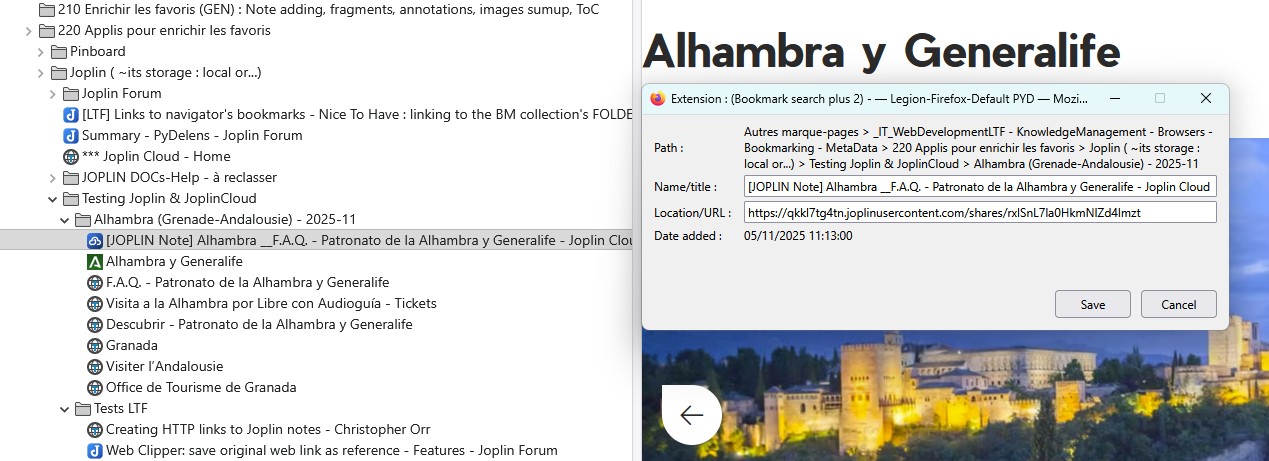Image resolution: width=1269 pixels, height=461 pixels.
Task: Click the Cancel button in dialog
Action: [1179, 304]
